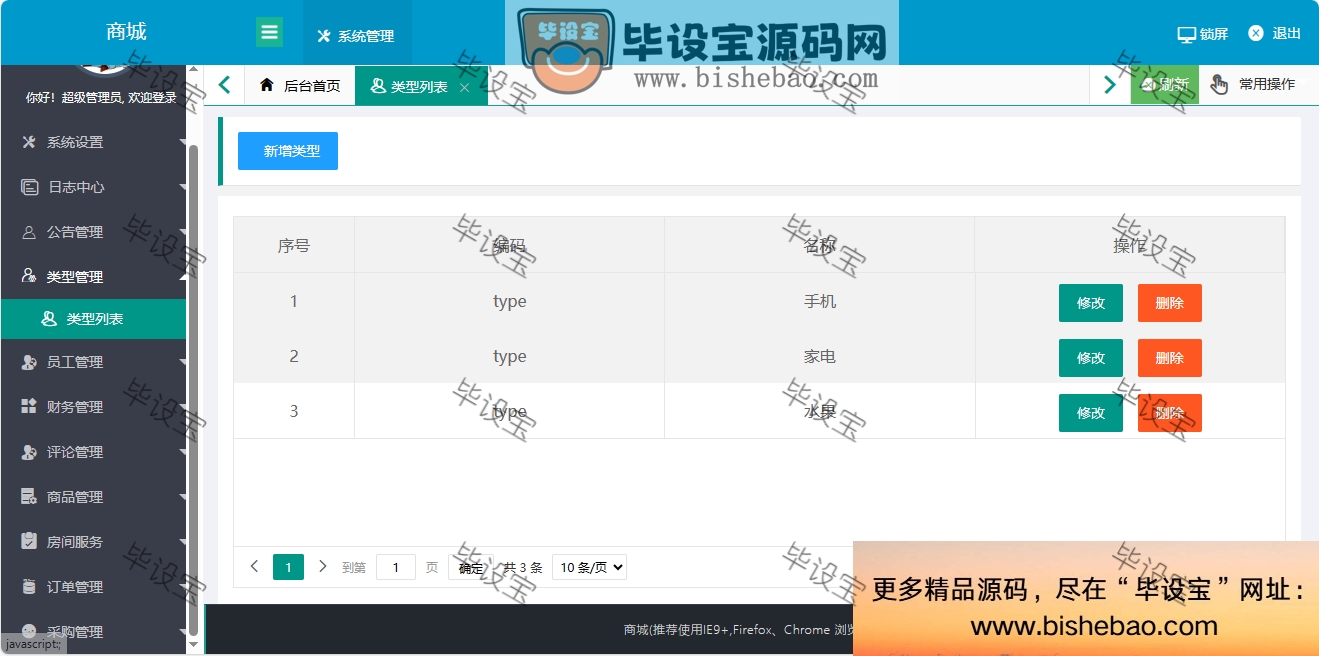Switch to the 后台首页 tab
The image size is (1319, 656).
tap(300, 86)
